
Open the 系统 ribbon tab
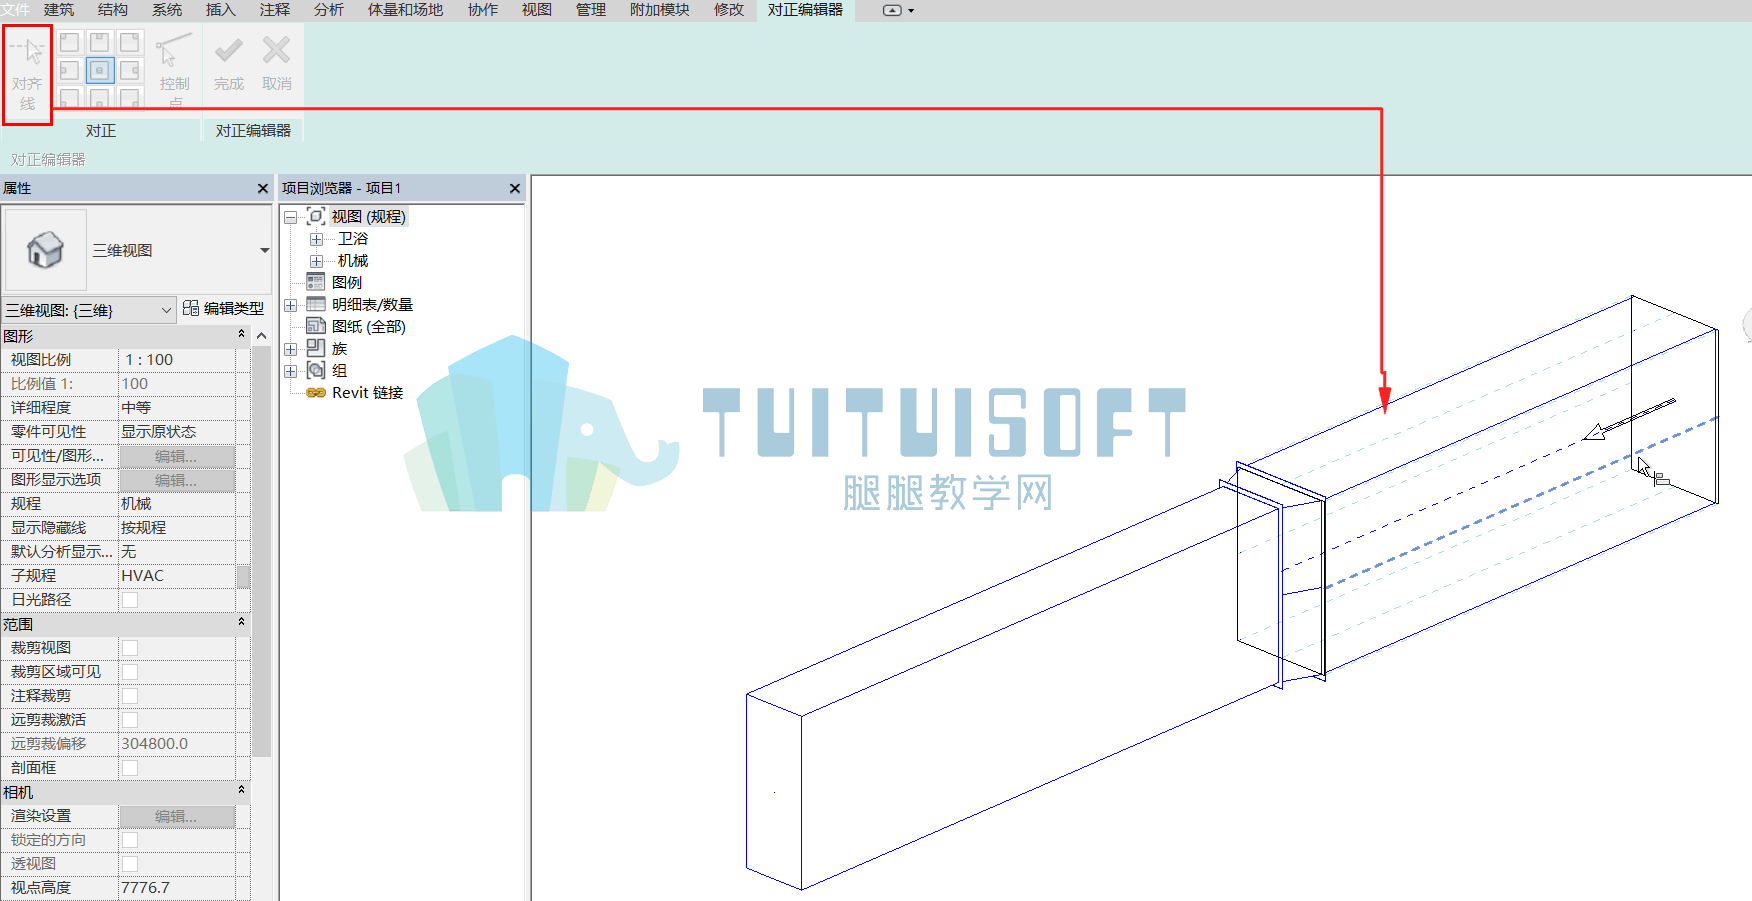pos(167,10)
